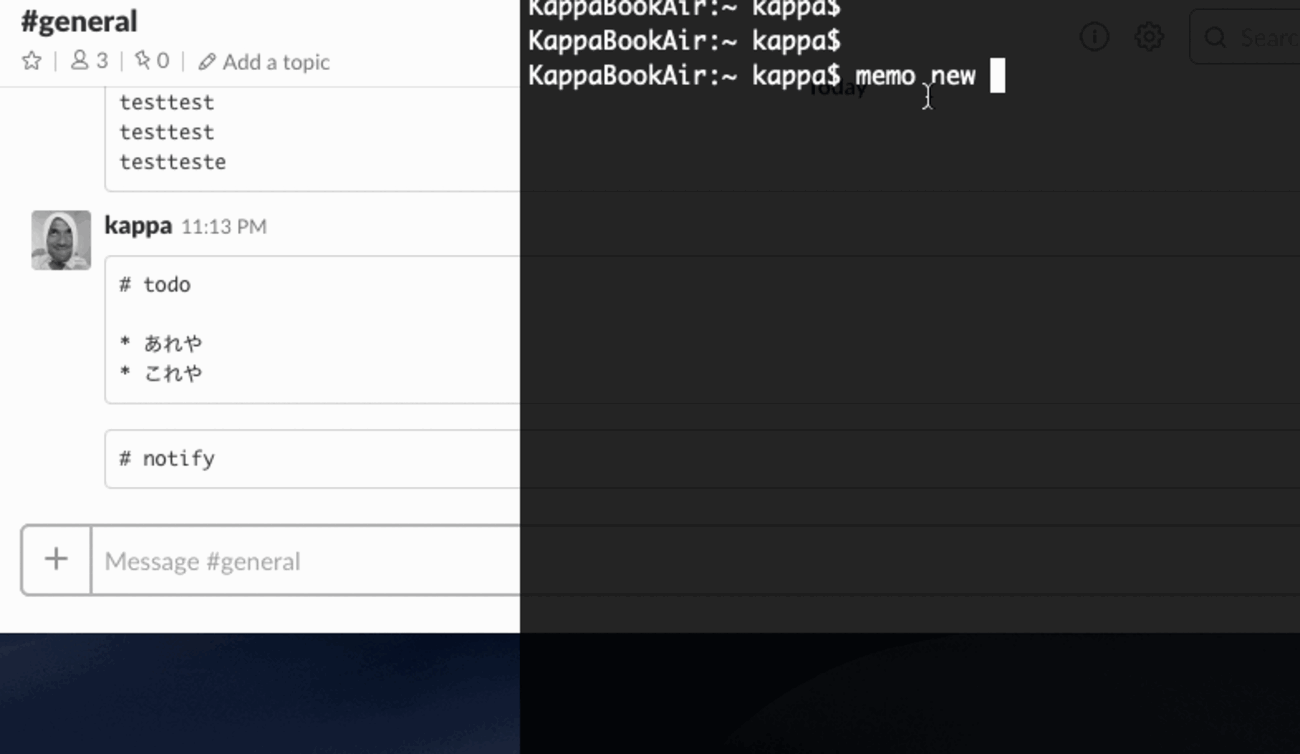The image size is (1300, 754).
Task: Click the Slack search field
Action: click(x=1245, y=37)
